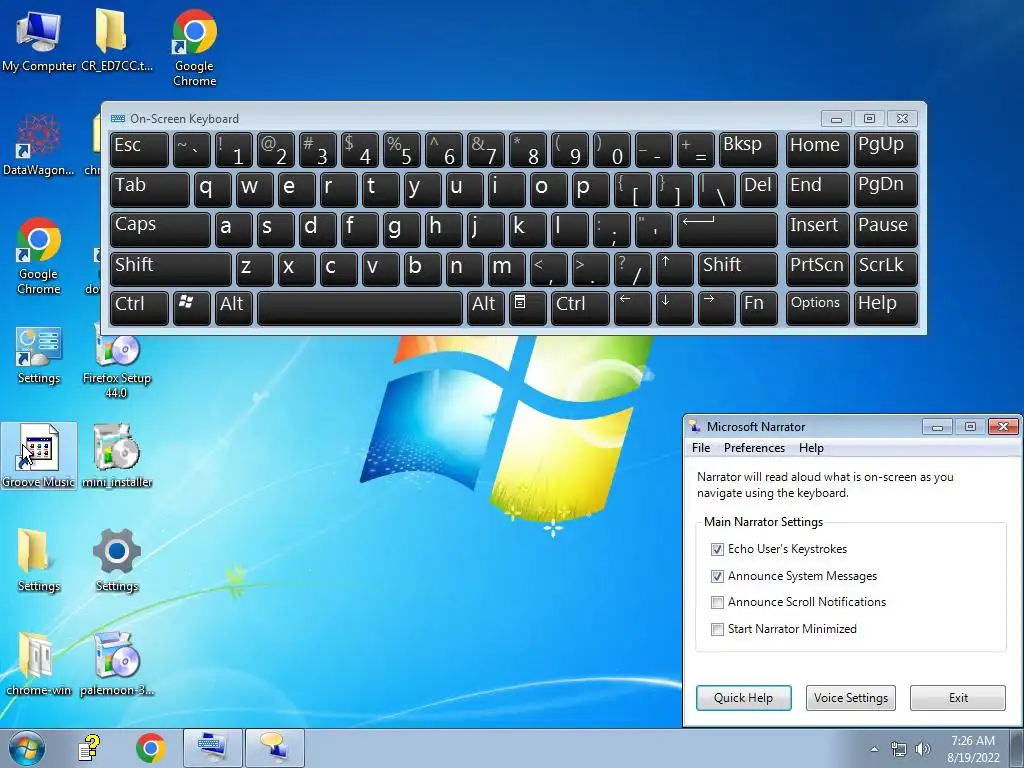Open the Windows Start menu

pos(26,748)
